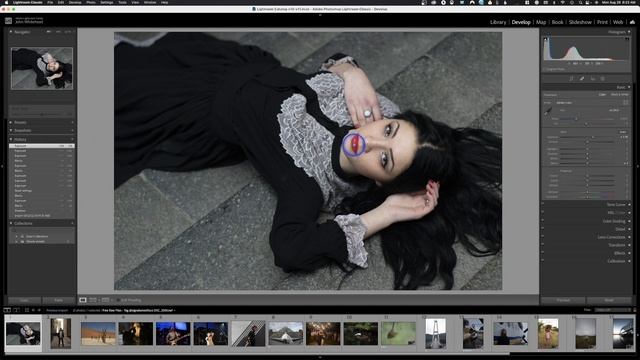
Task: Open the filmstrip Filter dropdown
Action: click(x=612, y=310)
